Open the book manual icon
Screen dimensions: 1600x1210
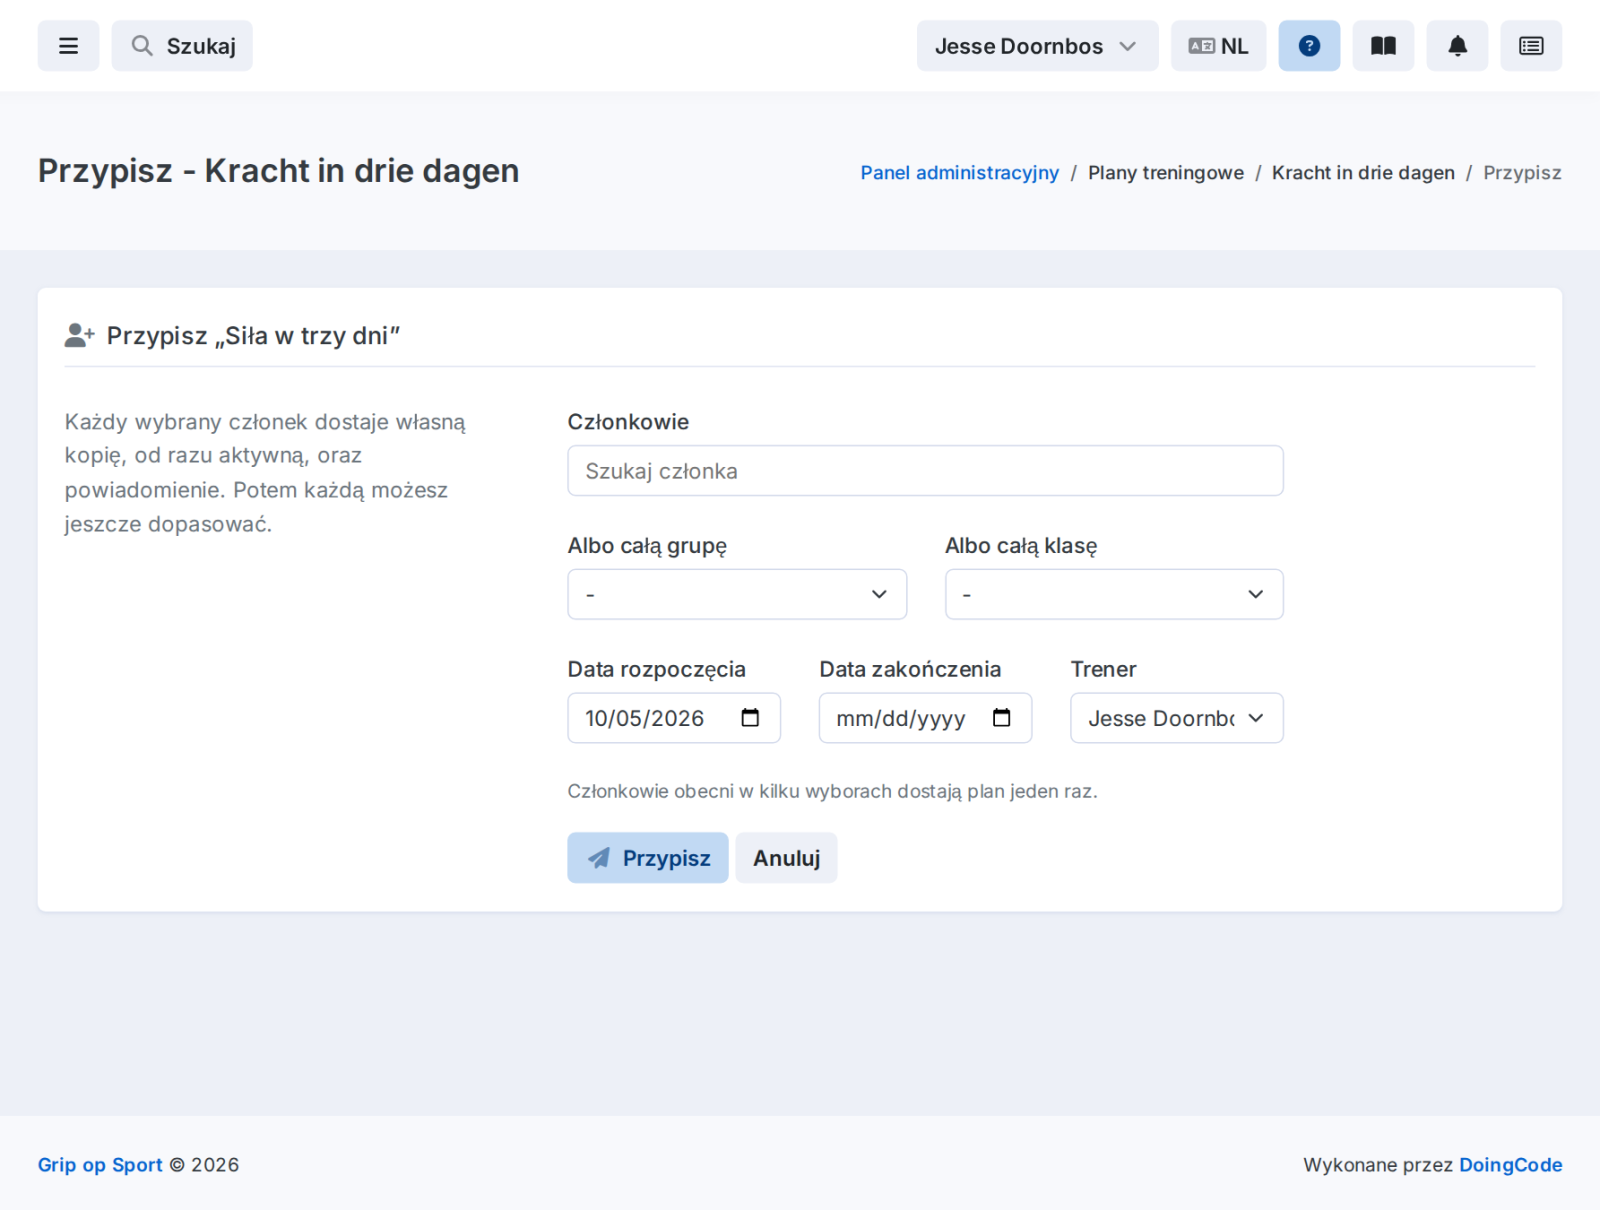tap(1383, 46)
